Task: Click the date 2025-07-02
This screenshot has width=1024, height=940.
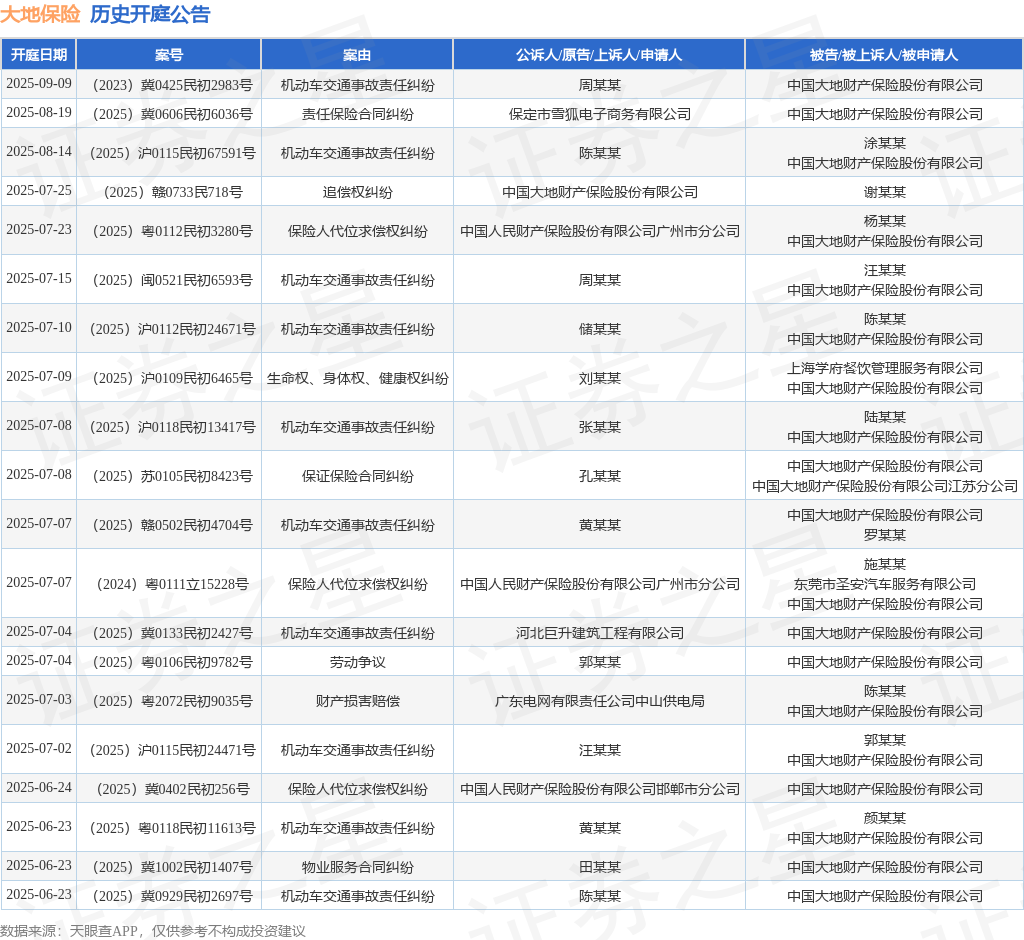Action: click(39, 749)
